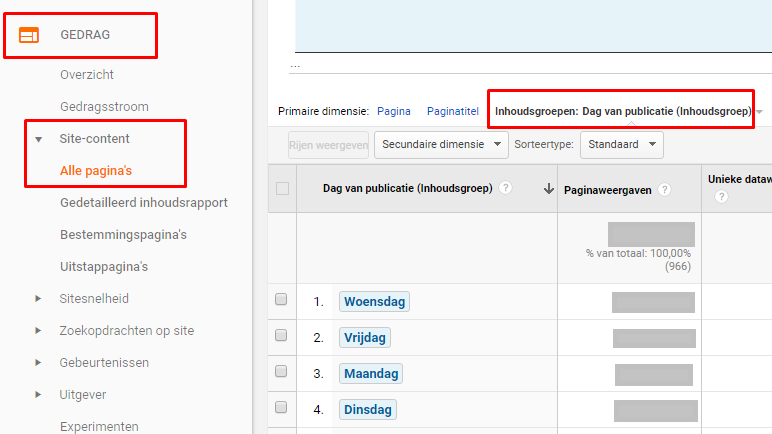Click the '% van totaal: 100,00%' summary
The image size is (772, 434).
click(638, 254)
